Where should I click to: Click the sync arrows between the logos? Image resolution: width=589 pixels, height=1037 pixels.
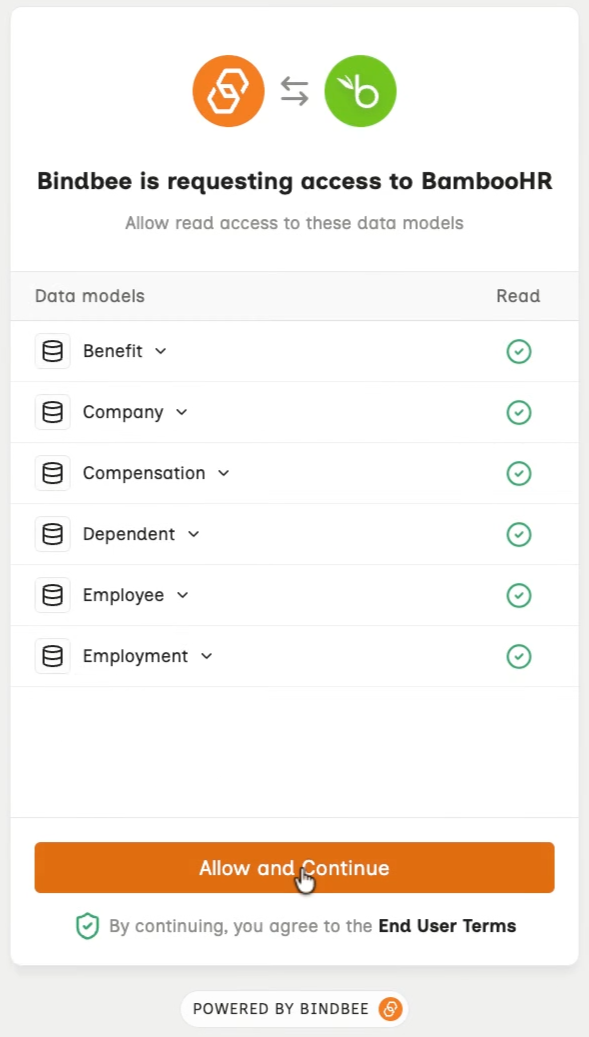click(294, 91)
